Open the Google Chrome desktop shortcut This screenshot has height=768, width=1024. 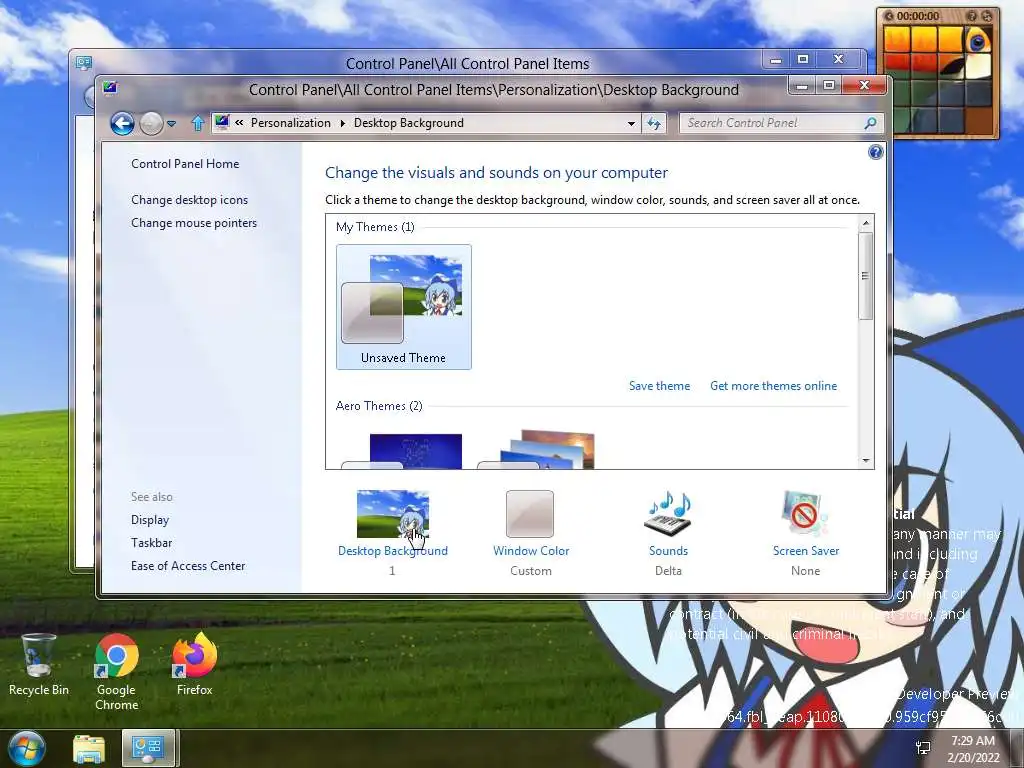pos(116,672)
